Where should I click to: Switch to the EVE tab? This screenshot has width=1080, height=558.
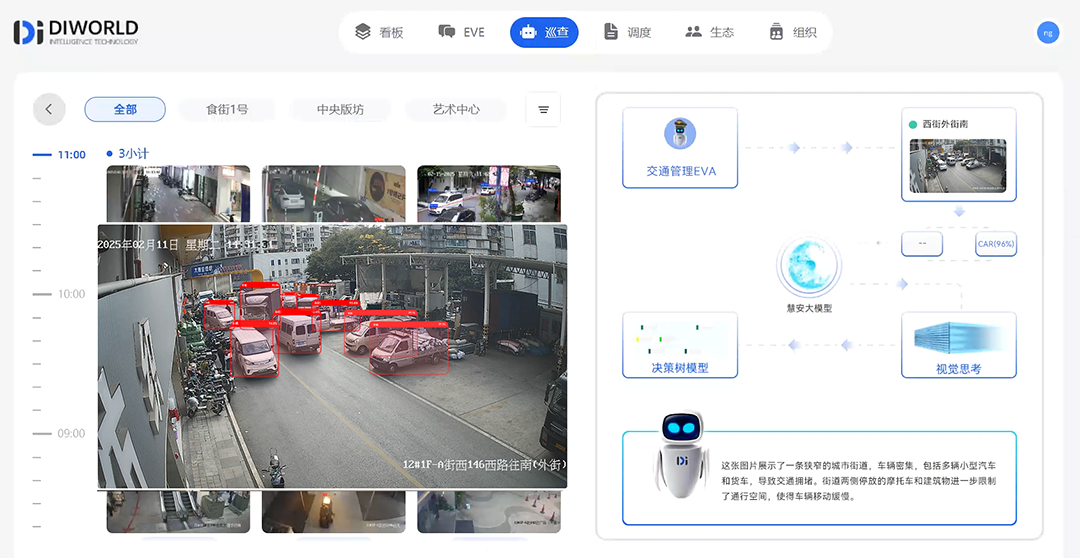point(461,32)
